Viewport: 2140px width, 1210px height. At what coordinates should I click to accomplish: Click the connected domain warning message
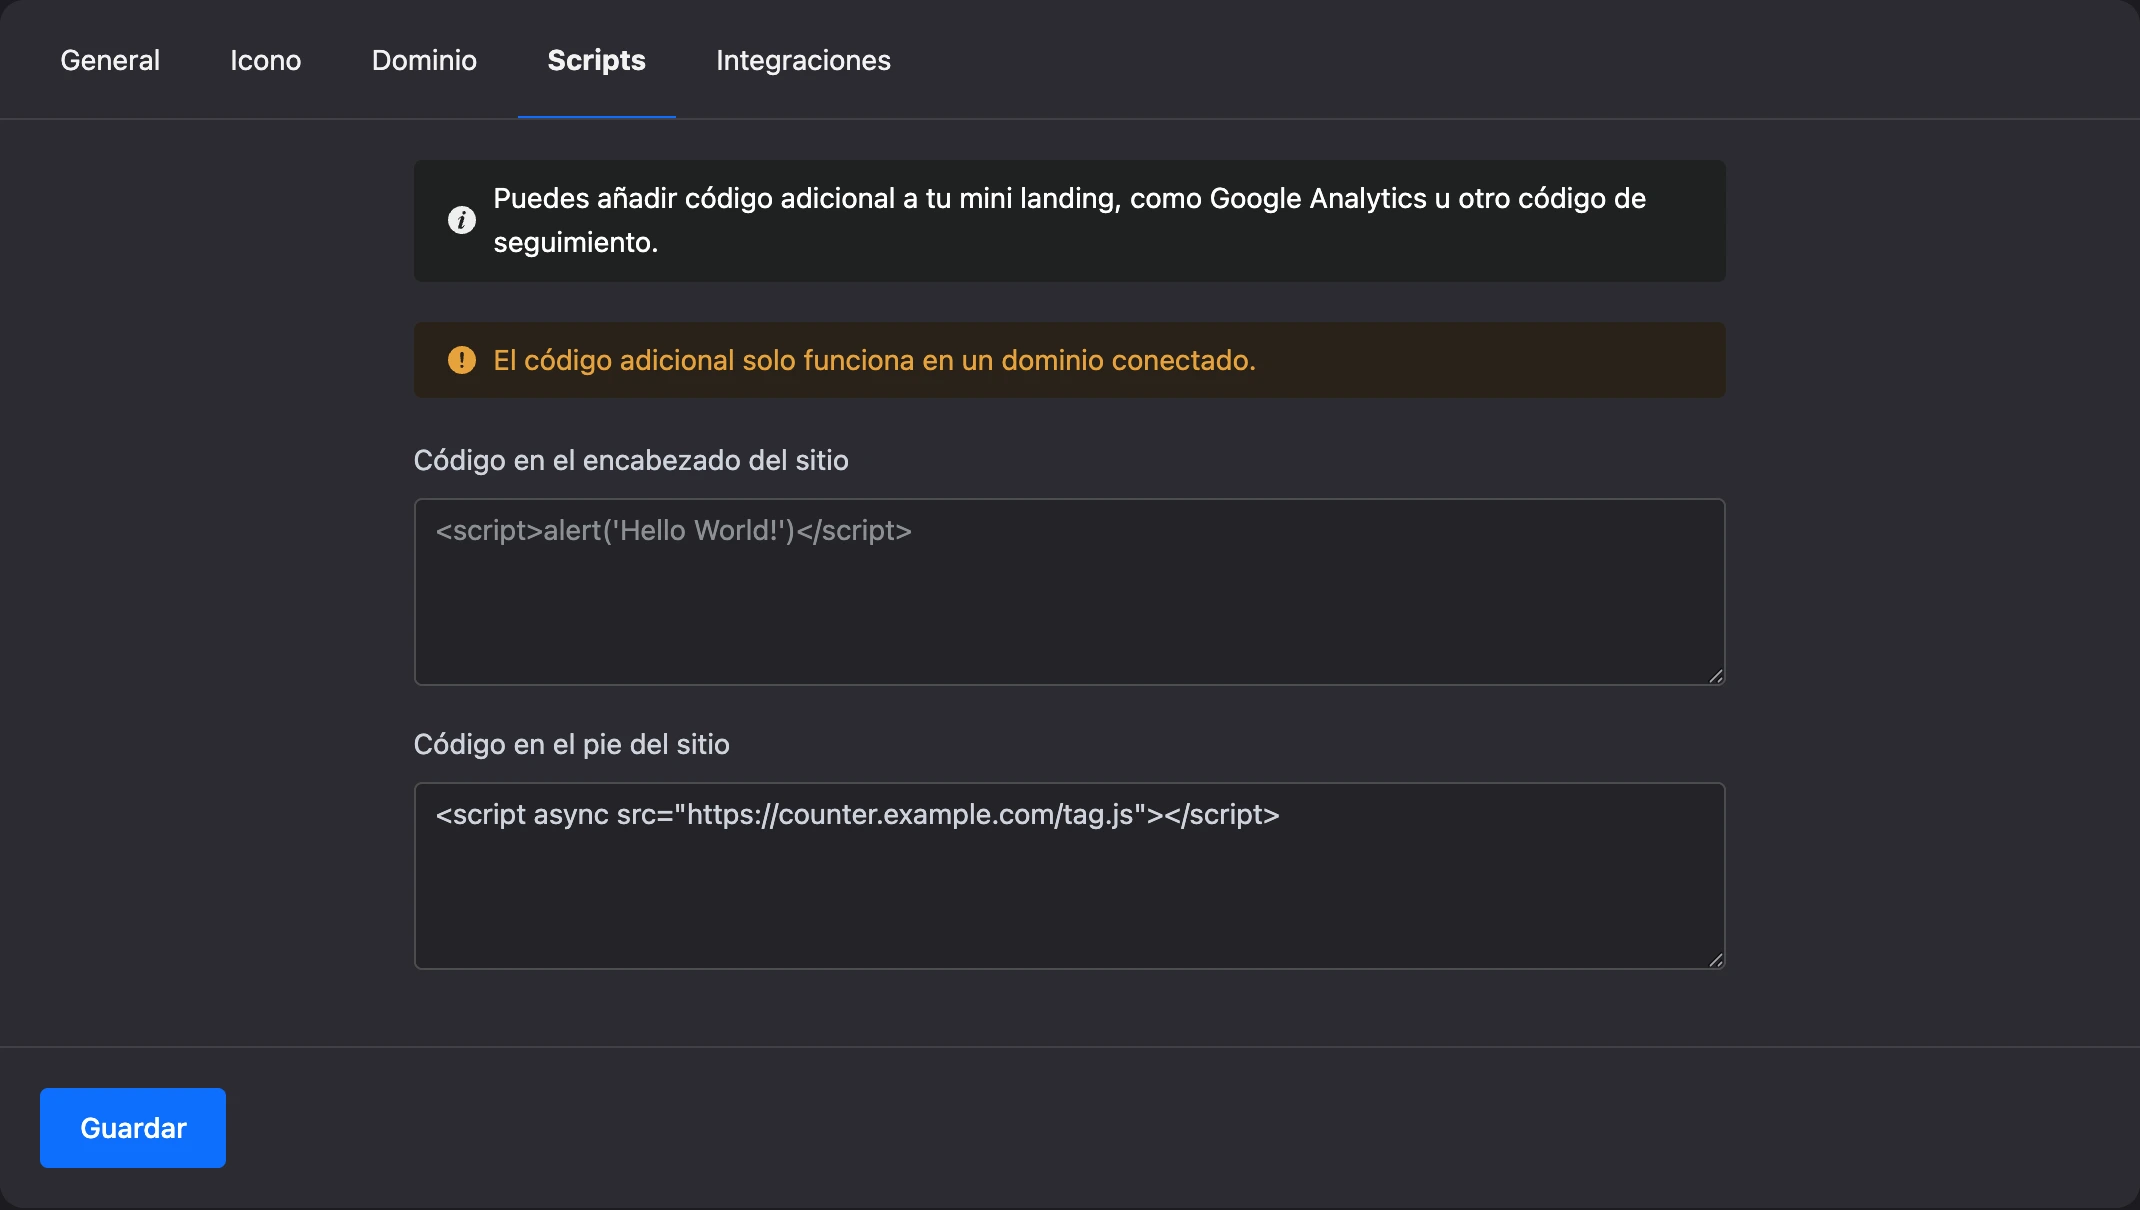(875, 360)
